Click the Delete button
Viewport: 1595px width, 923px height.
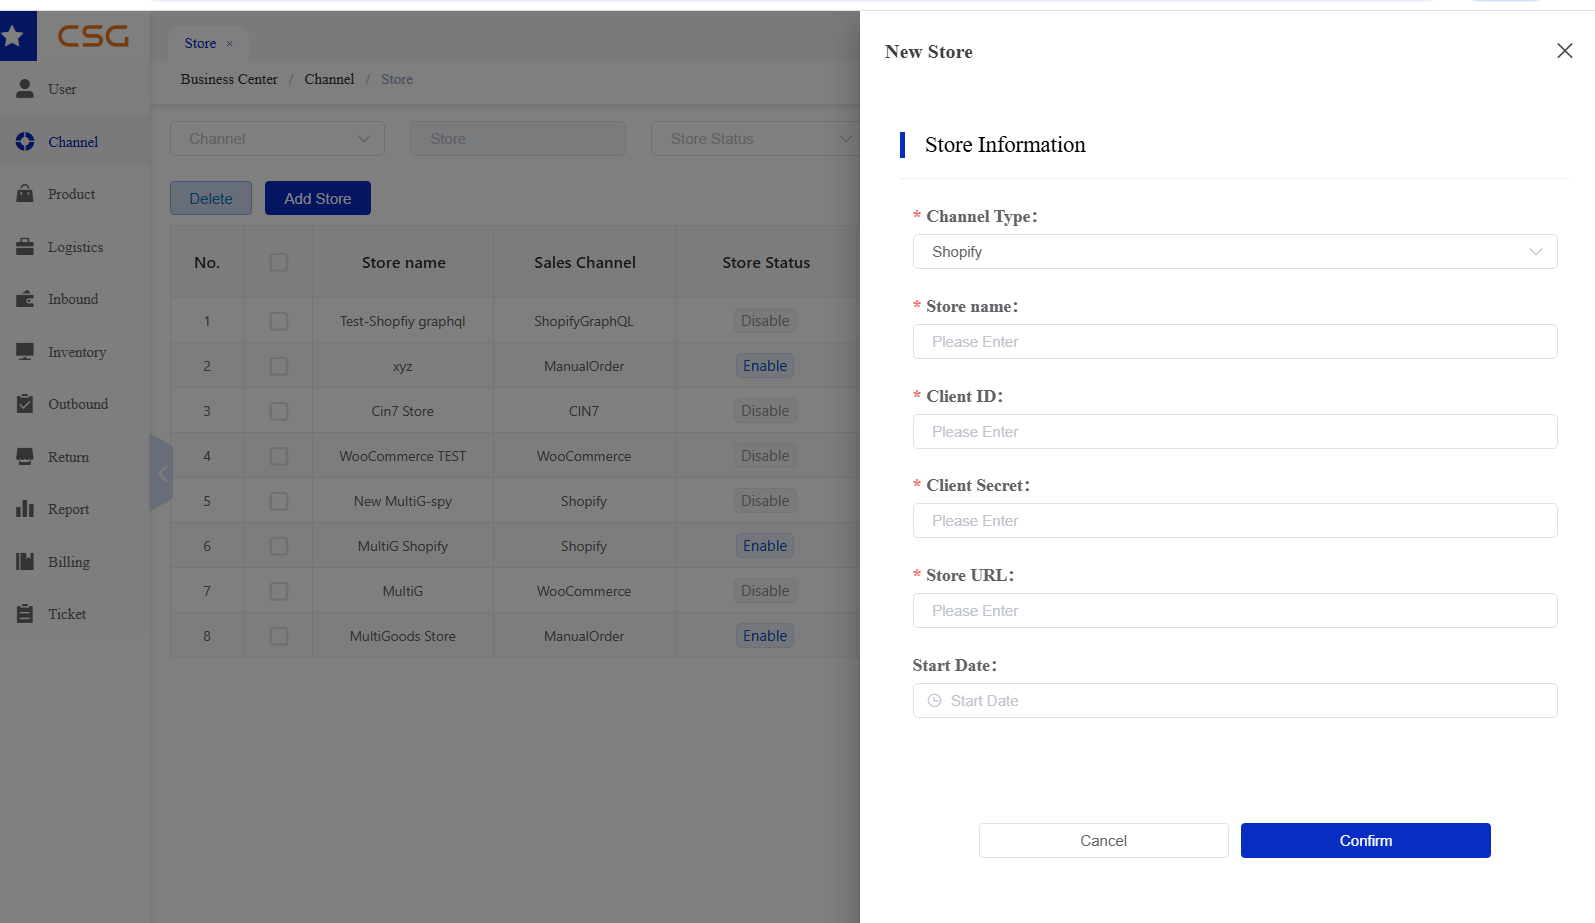coord(211,198)
